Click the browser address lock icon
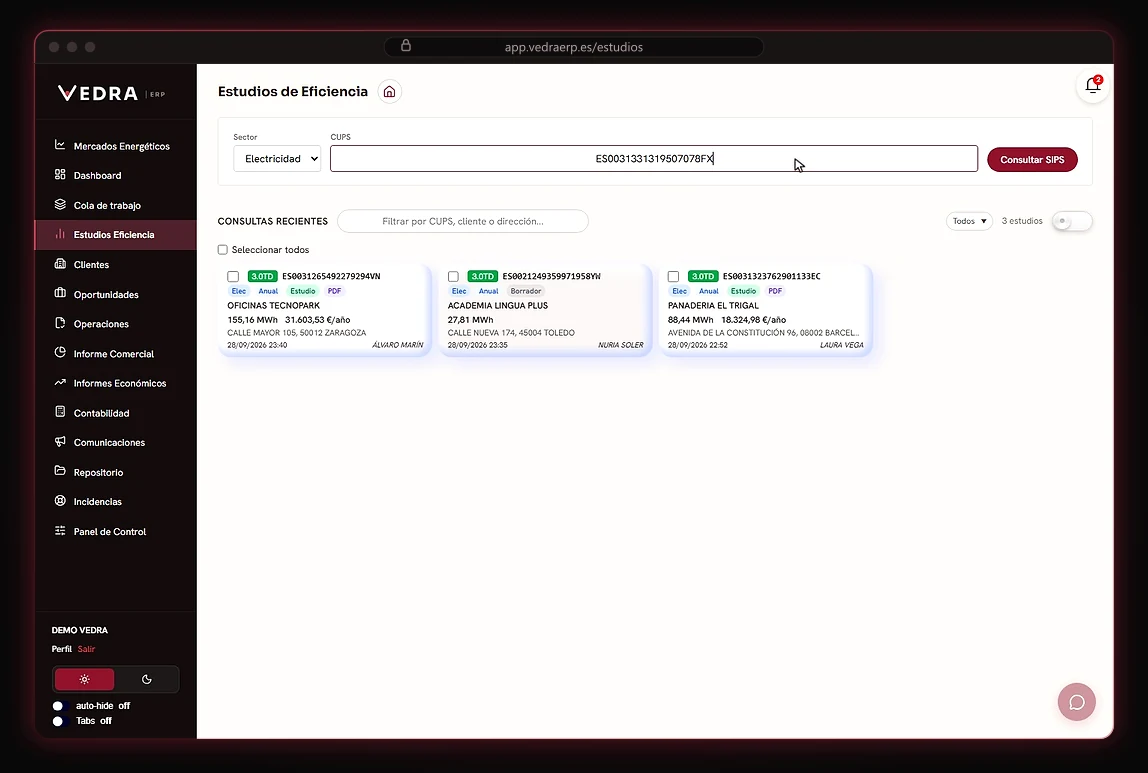 (406, 46)
